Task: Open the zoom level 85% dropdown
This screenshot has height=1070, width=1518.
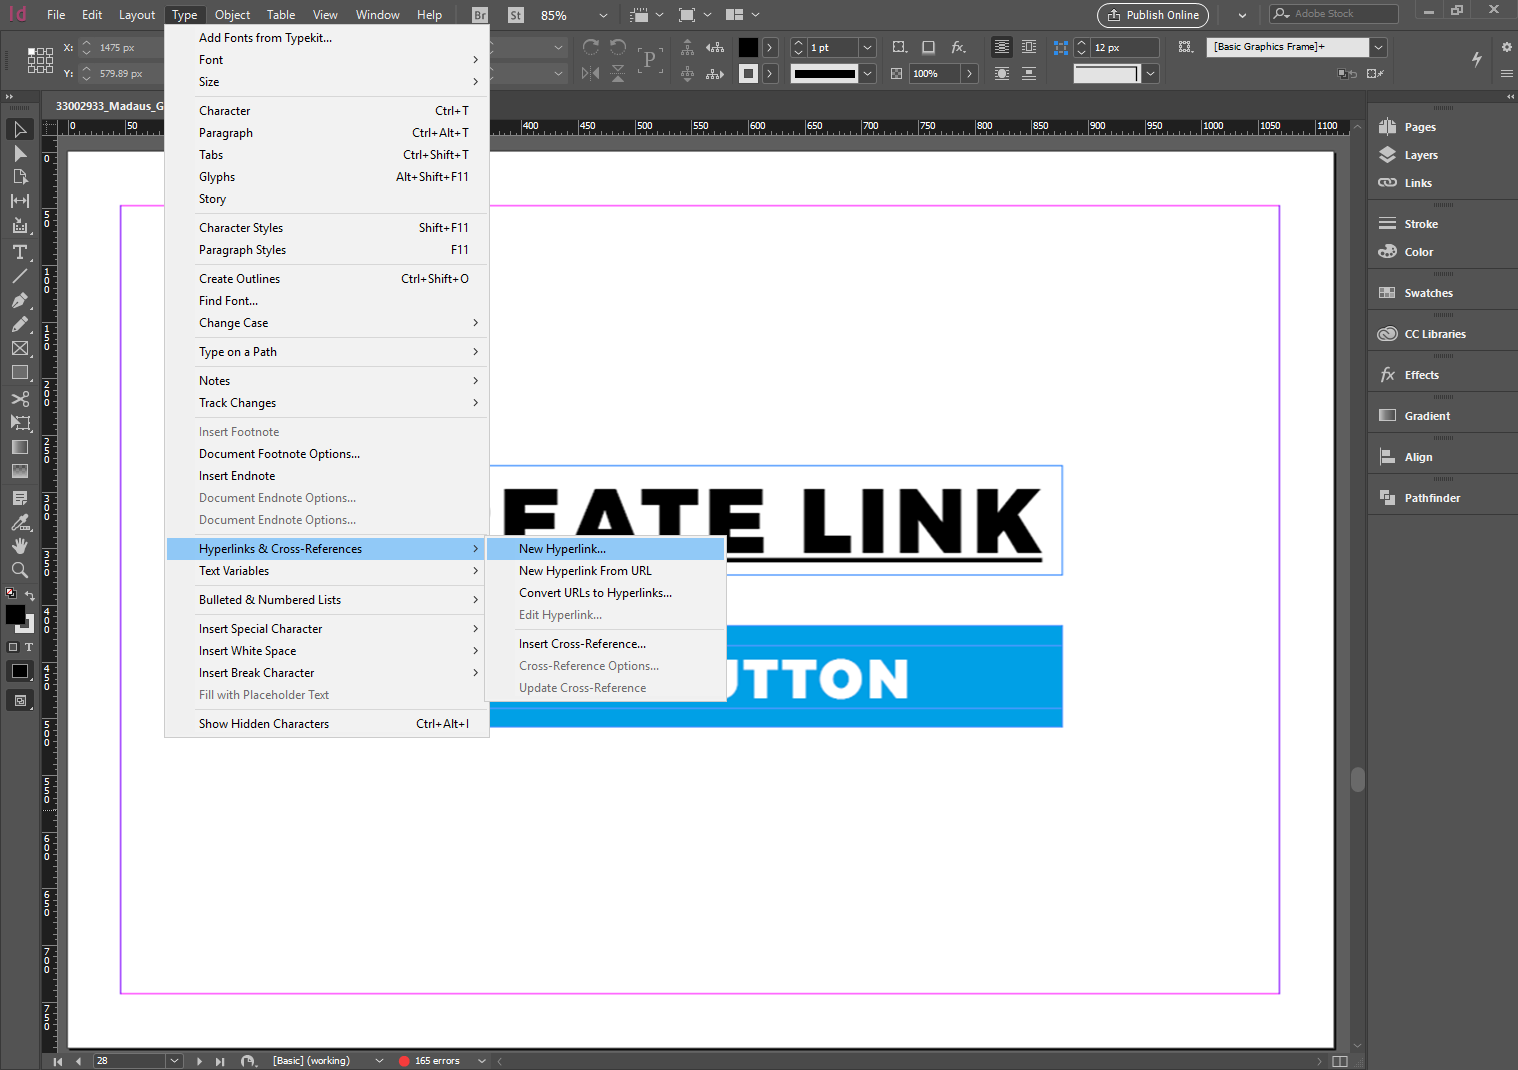Action: (603, 15)
